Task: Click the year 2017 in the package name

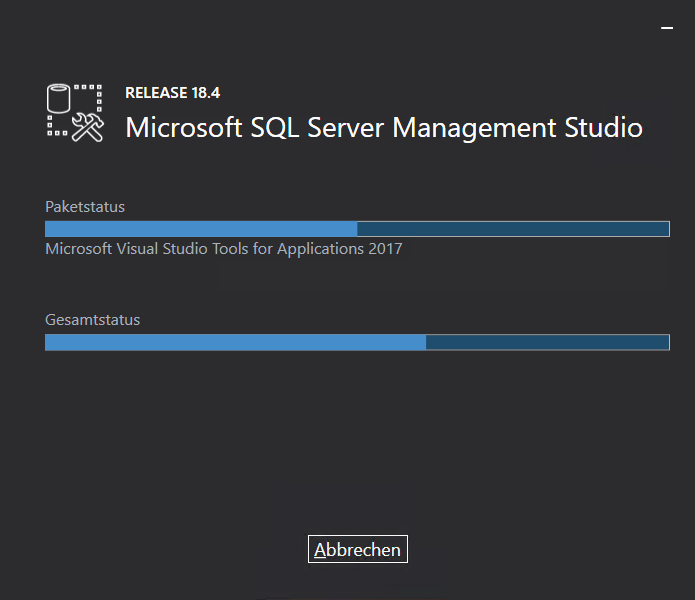Action: [384, 249]
